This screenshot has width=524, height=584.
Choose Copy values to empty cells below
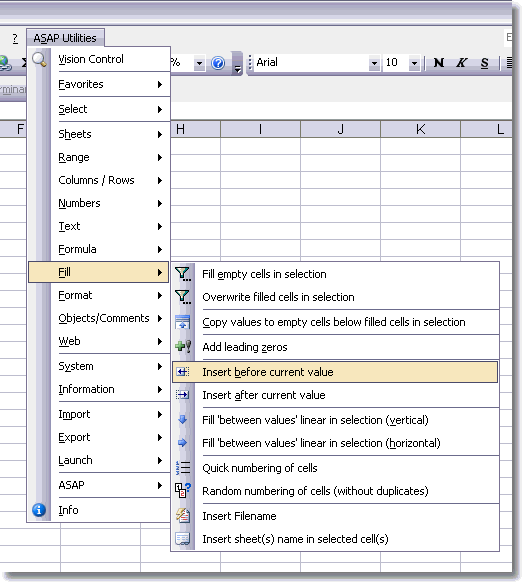(335, 322)
